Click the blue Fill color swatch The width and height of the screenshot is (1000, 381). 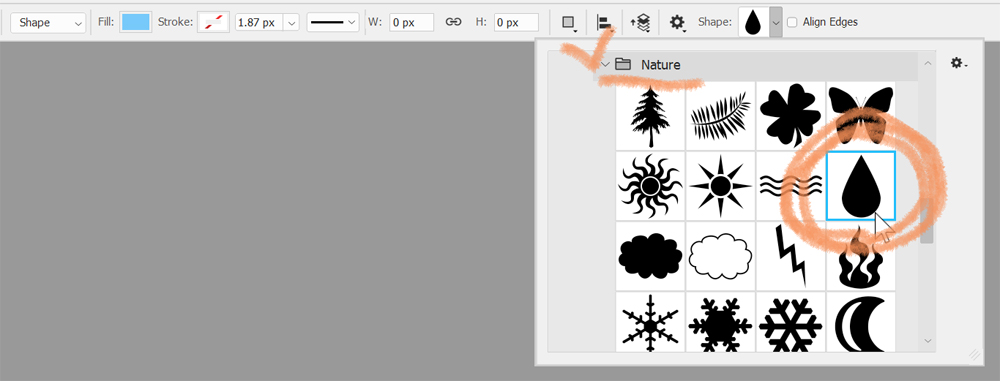click(135, 22)
